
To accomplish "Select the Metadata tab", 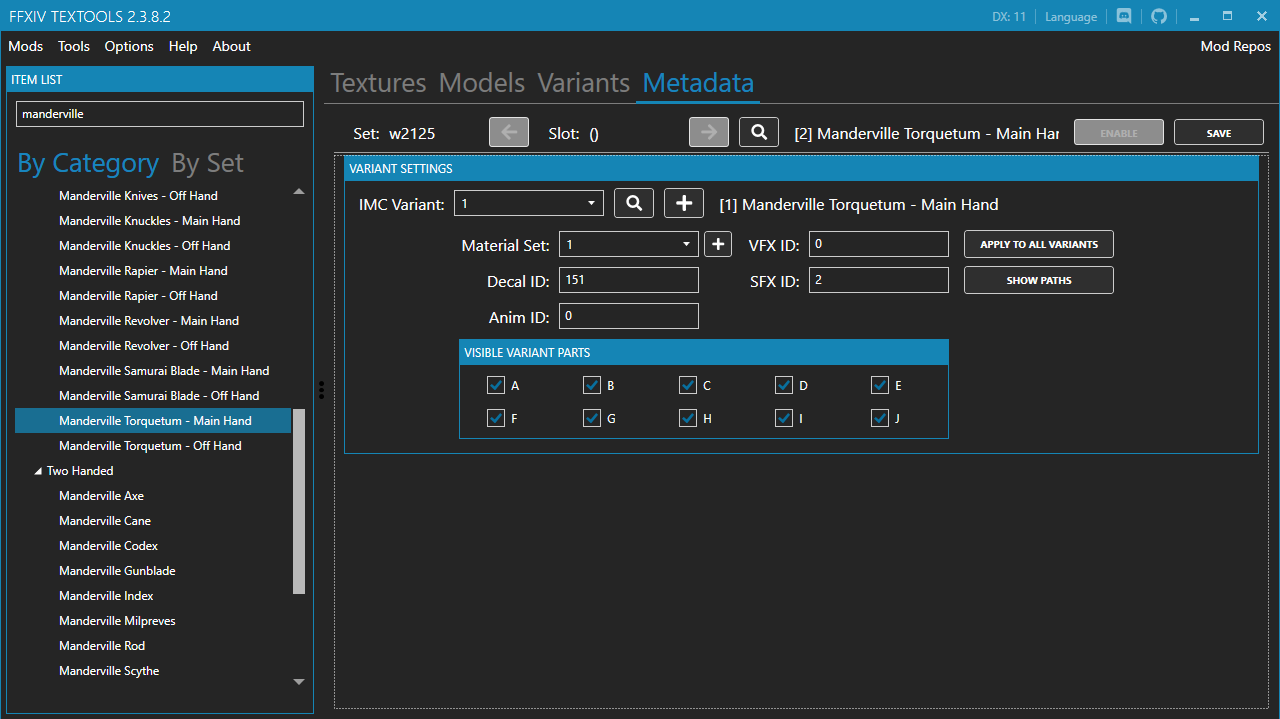I will click(698, 83).
